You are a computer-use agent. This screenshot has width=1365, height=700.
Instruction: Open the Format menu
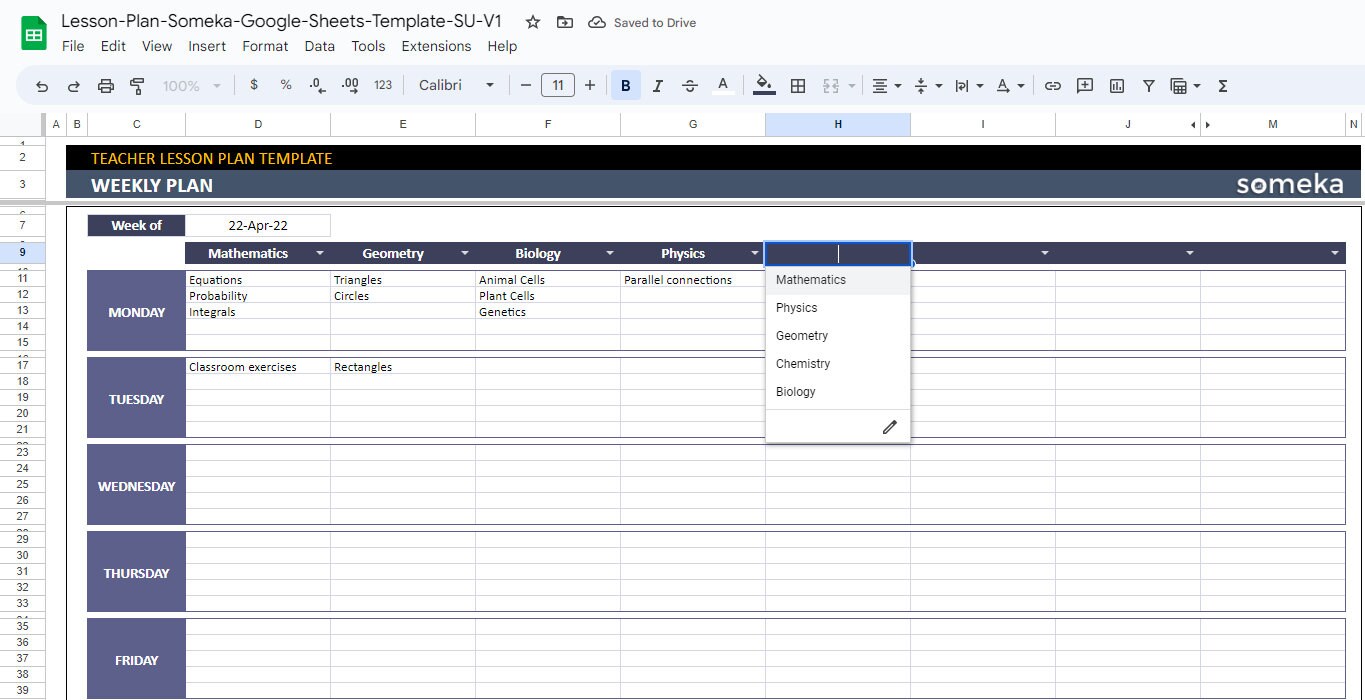264,46
